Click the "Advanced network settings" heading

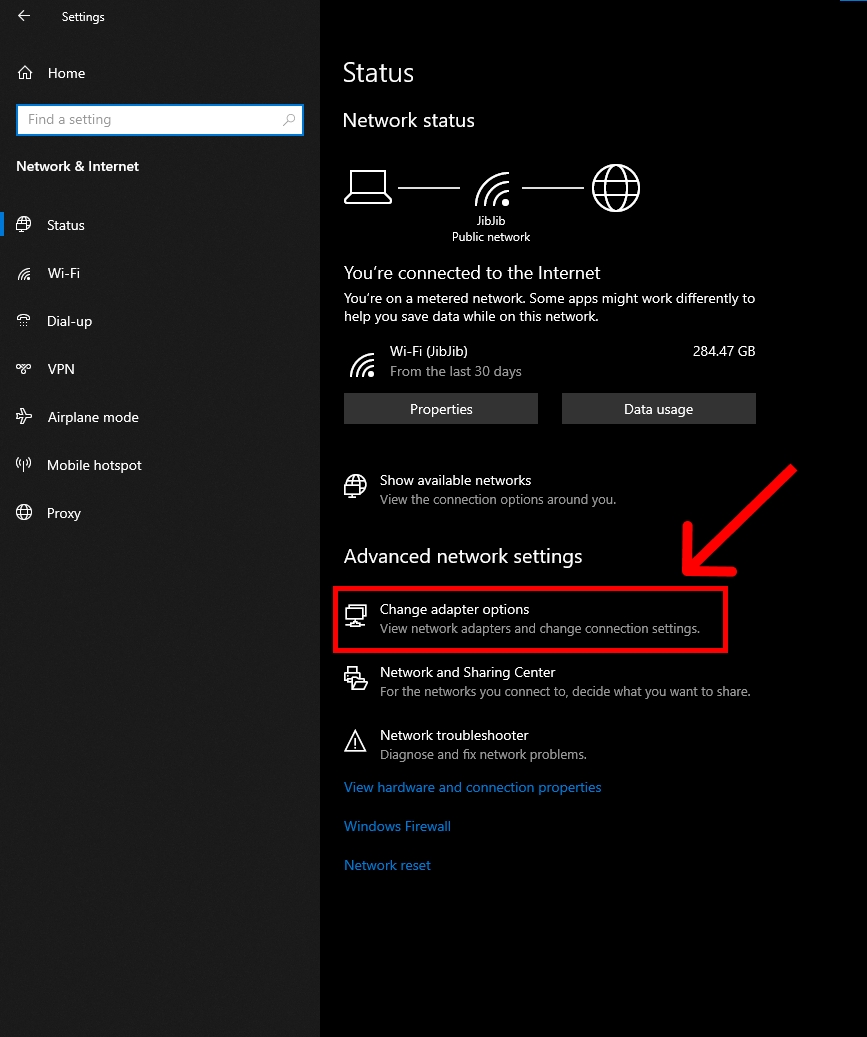[x=463, y=556]
